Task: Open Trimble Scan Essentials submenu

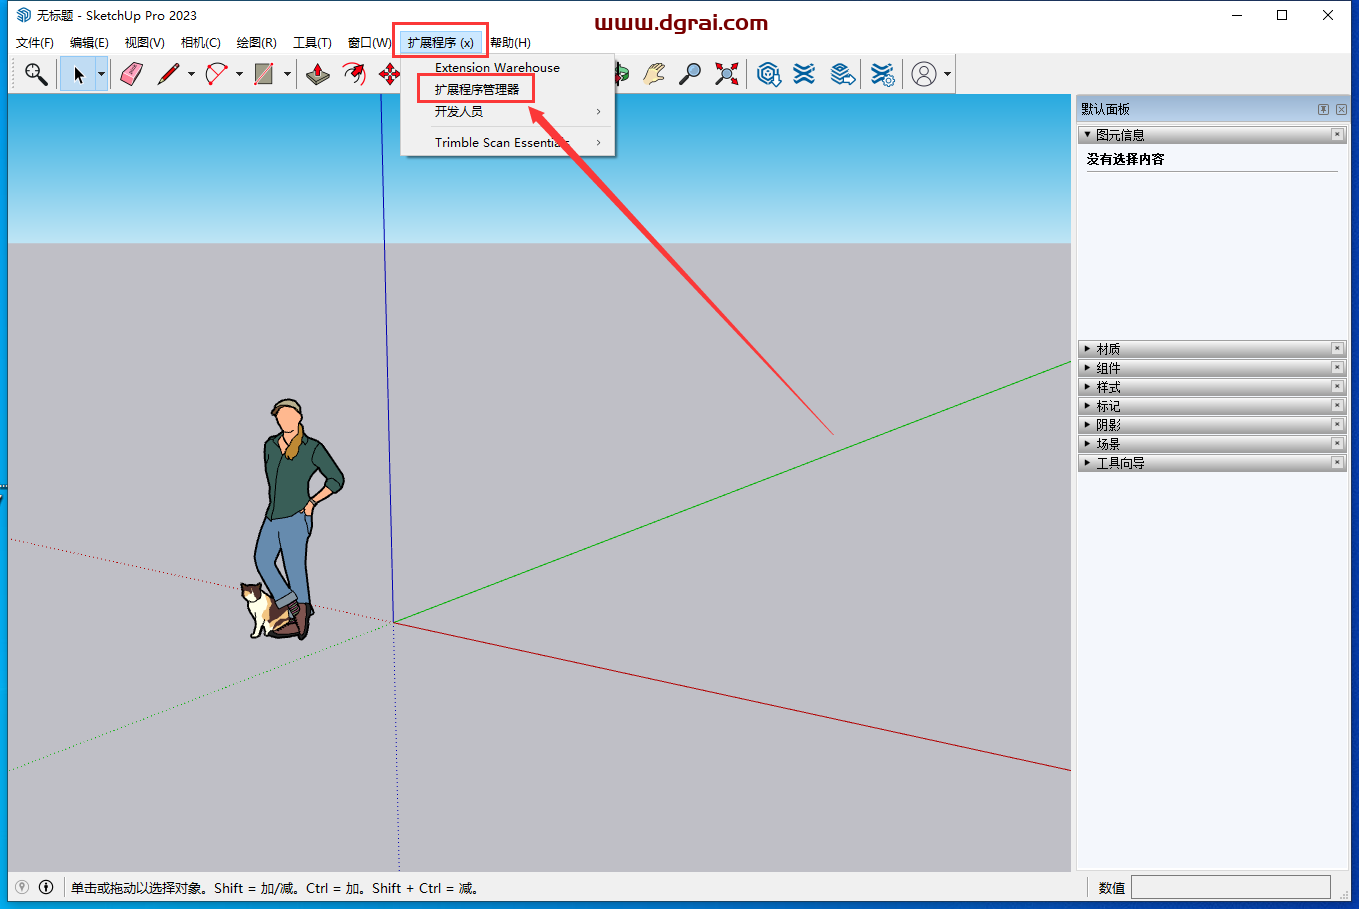Action: pos(507,142)
